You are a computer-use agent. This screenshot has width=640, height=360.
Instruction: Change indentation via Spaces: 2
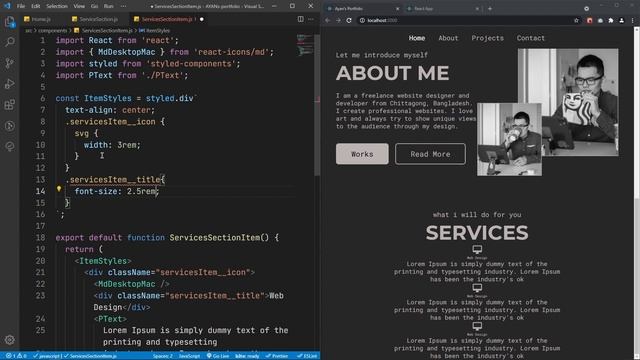coord(163,356)
